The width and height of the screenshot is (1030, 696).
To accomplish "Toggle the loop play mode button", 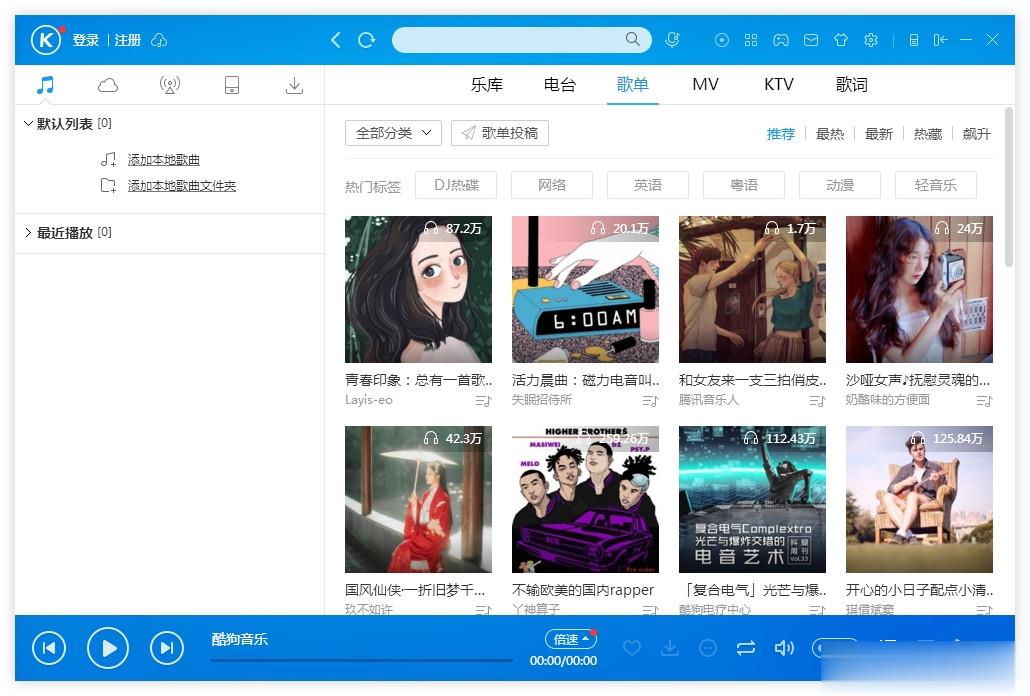I will 746,648.
